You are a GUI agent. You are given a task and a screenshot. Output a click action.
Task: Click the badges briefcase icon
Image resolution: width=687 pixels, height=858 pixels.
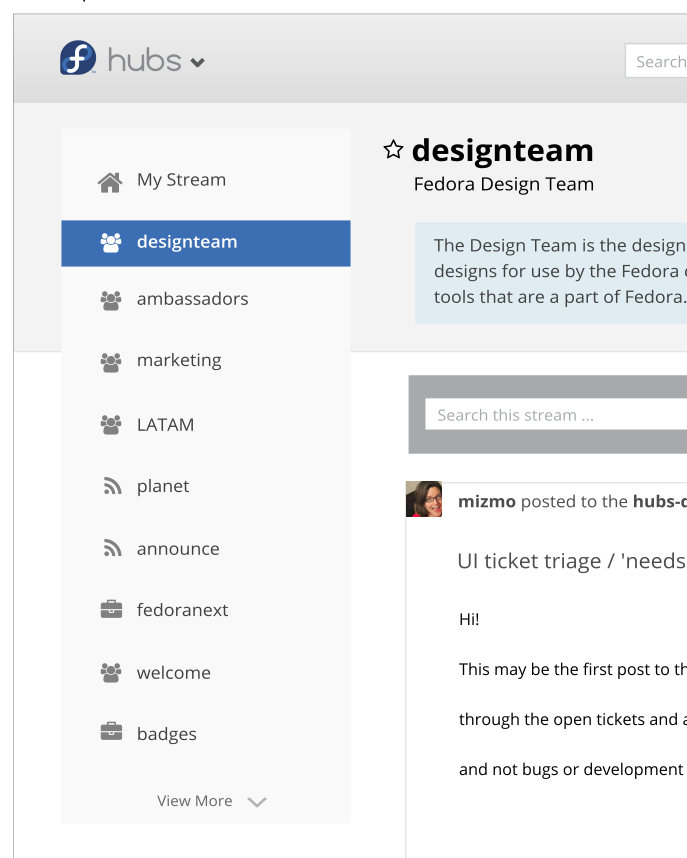tap(112, 731)
